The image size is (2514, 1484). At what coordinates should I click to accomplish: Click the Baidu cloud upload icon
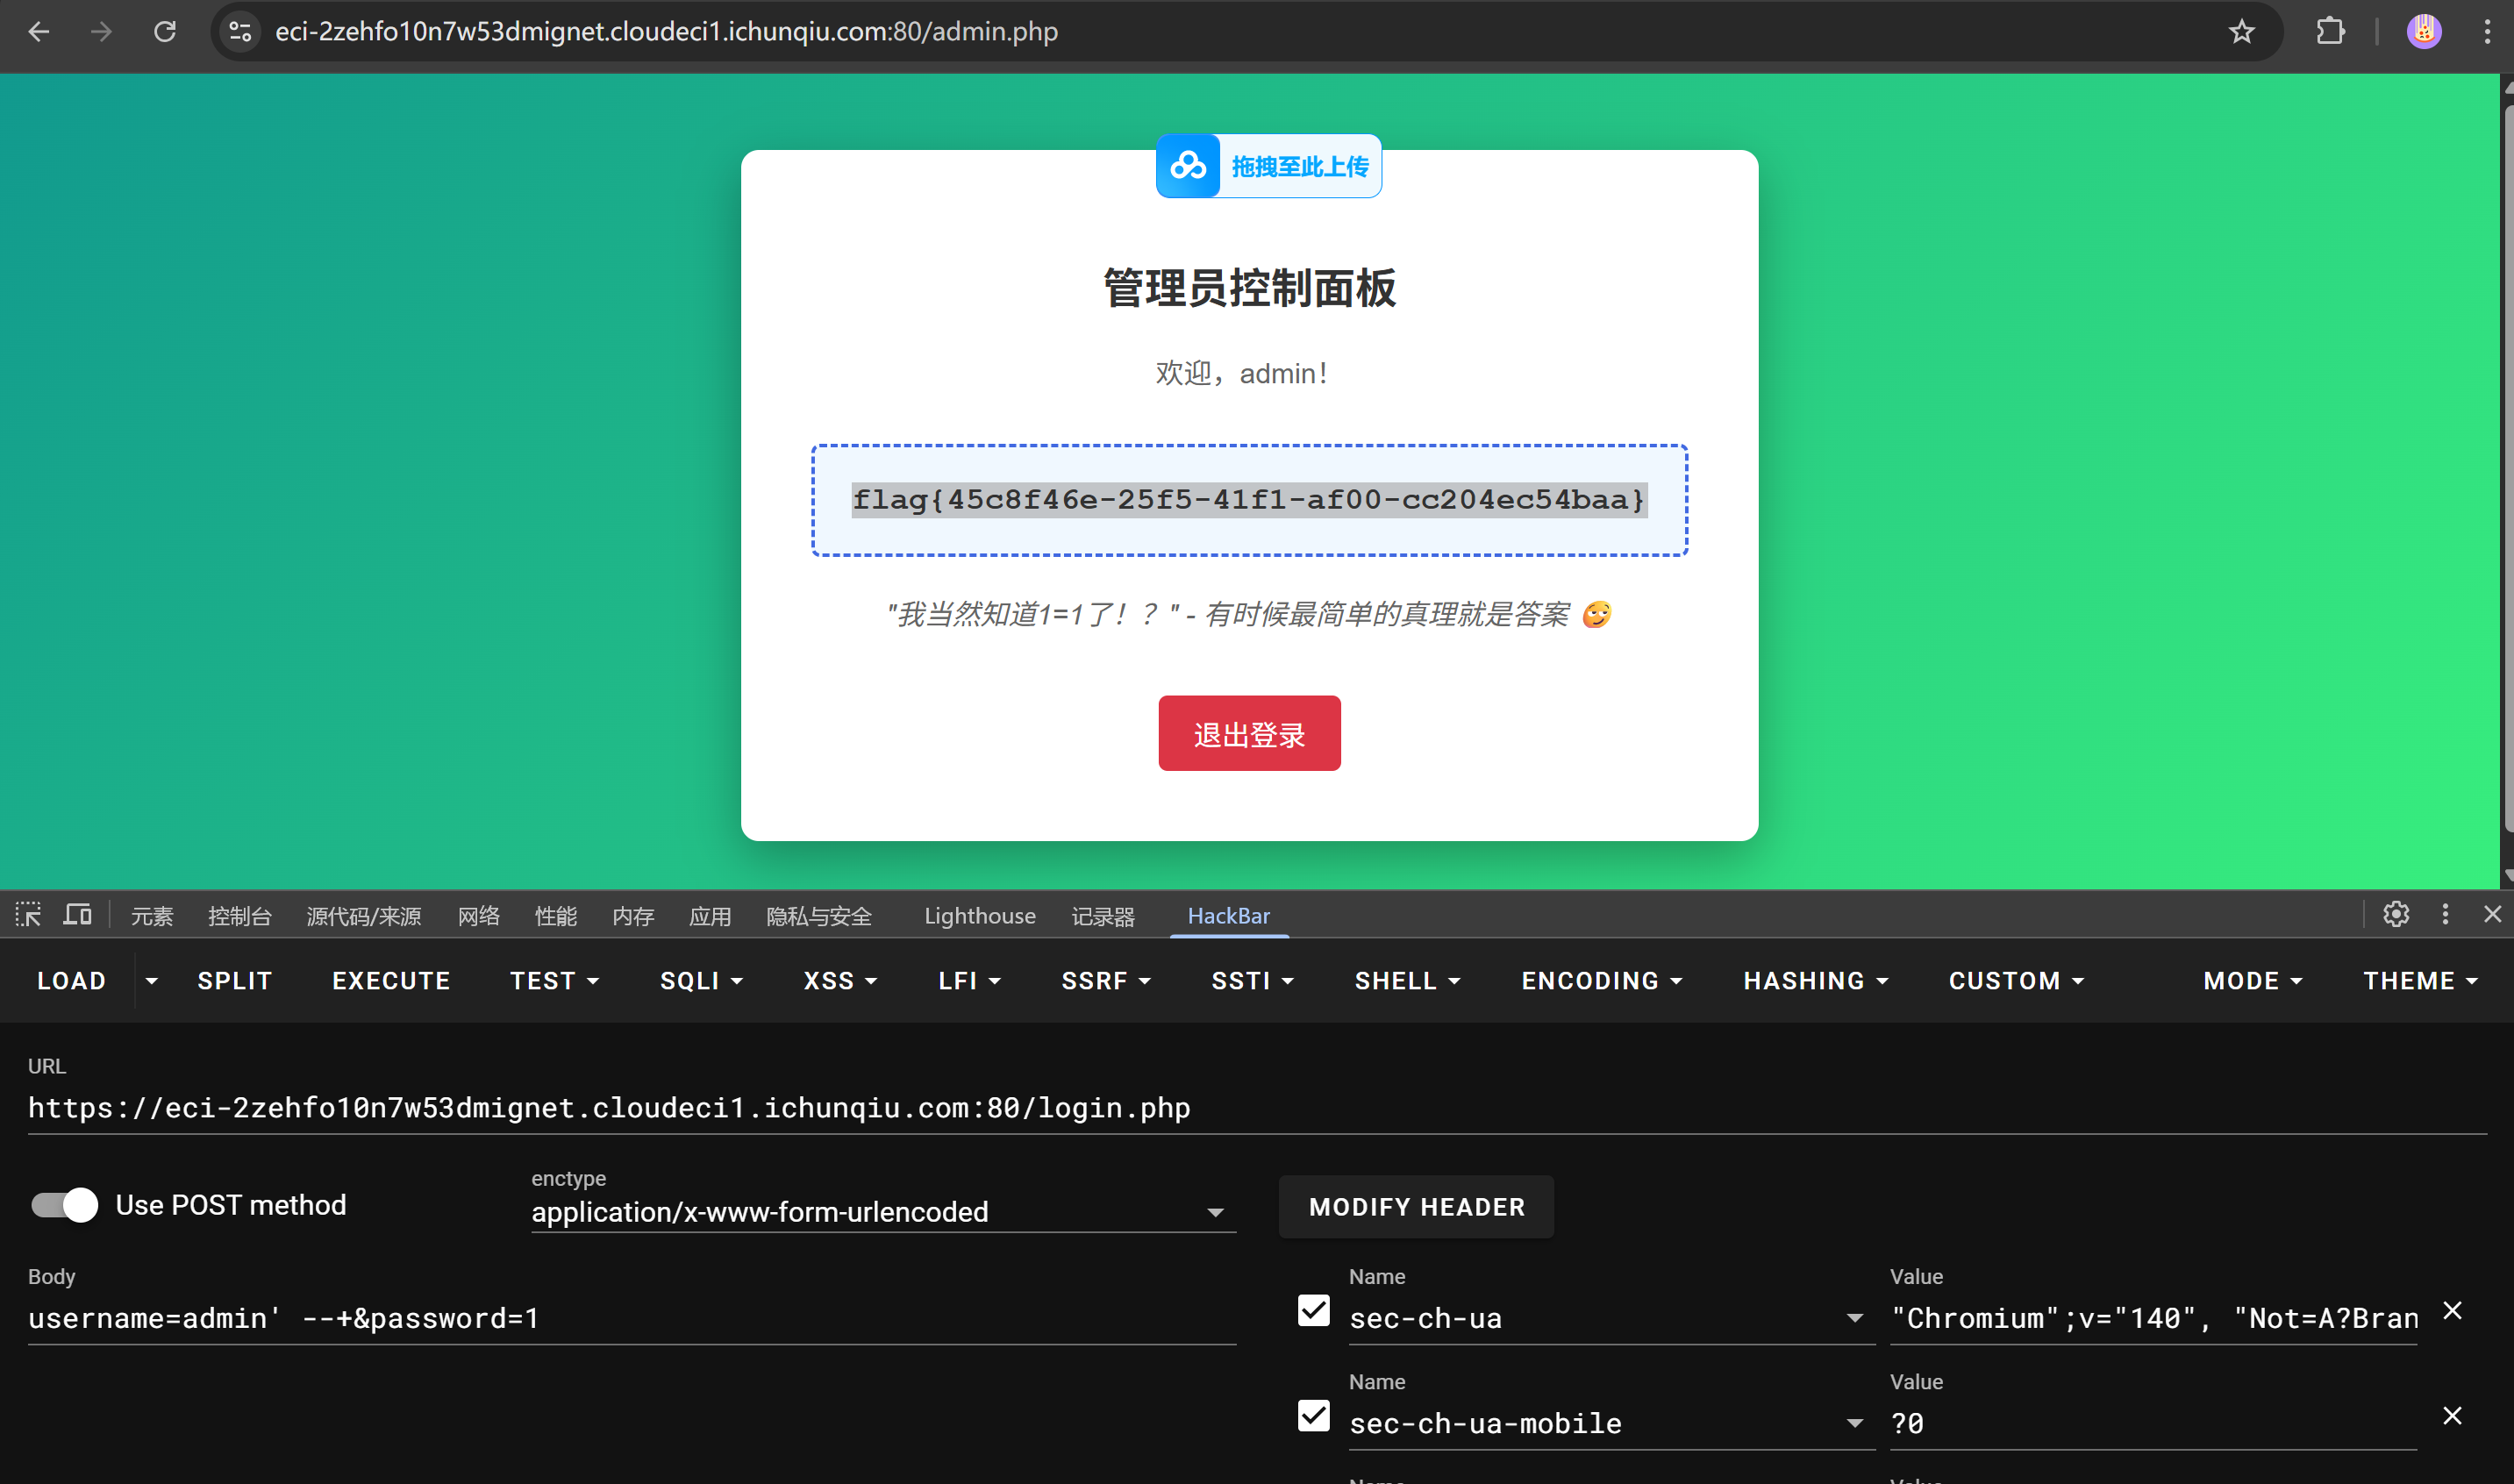[1188, 166]
